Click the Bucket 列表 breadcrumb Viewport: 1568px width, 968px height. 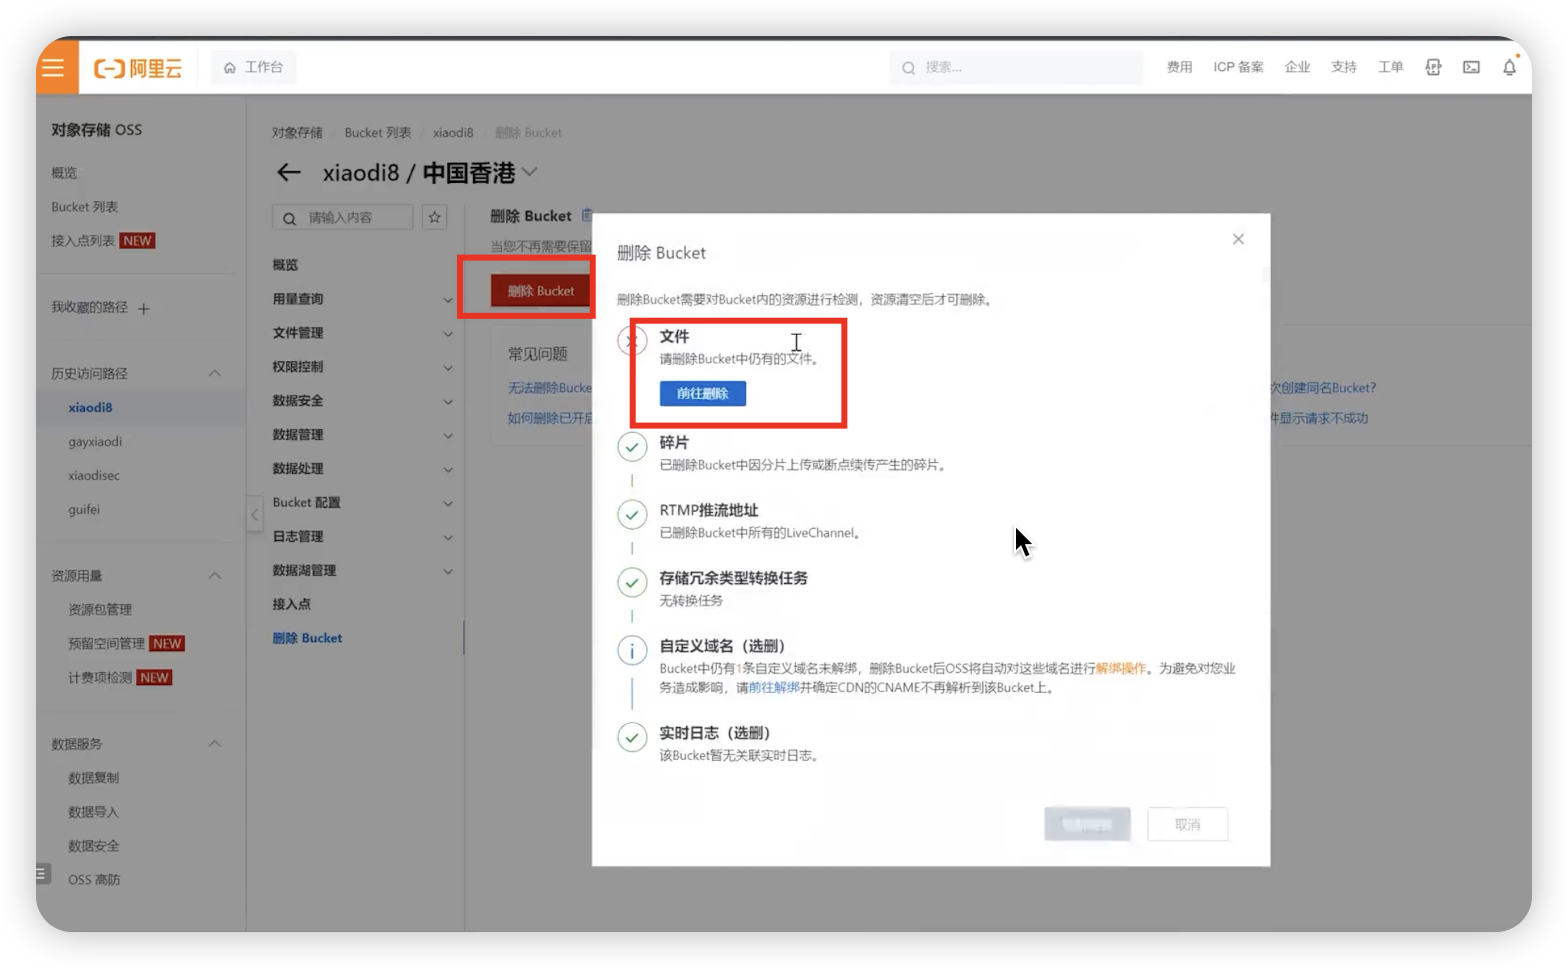[x=377, y=133]
